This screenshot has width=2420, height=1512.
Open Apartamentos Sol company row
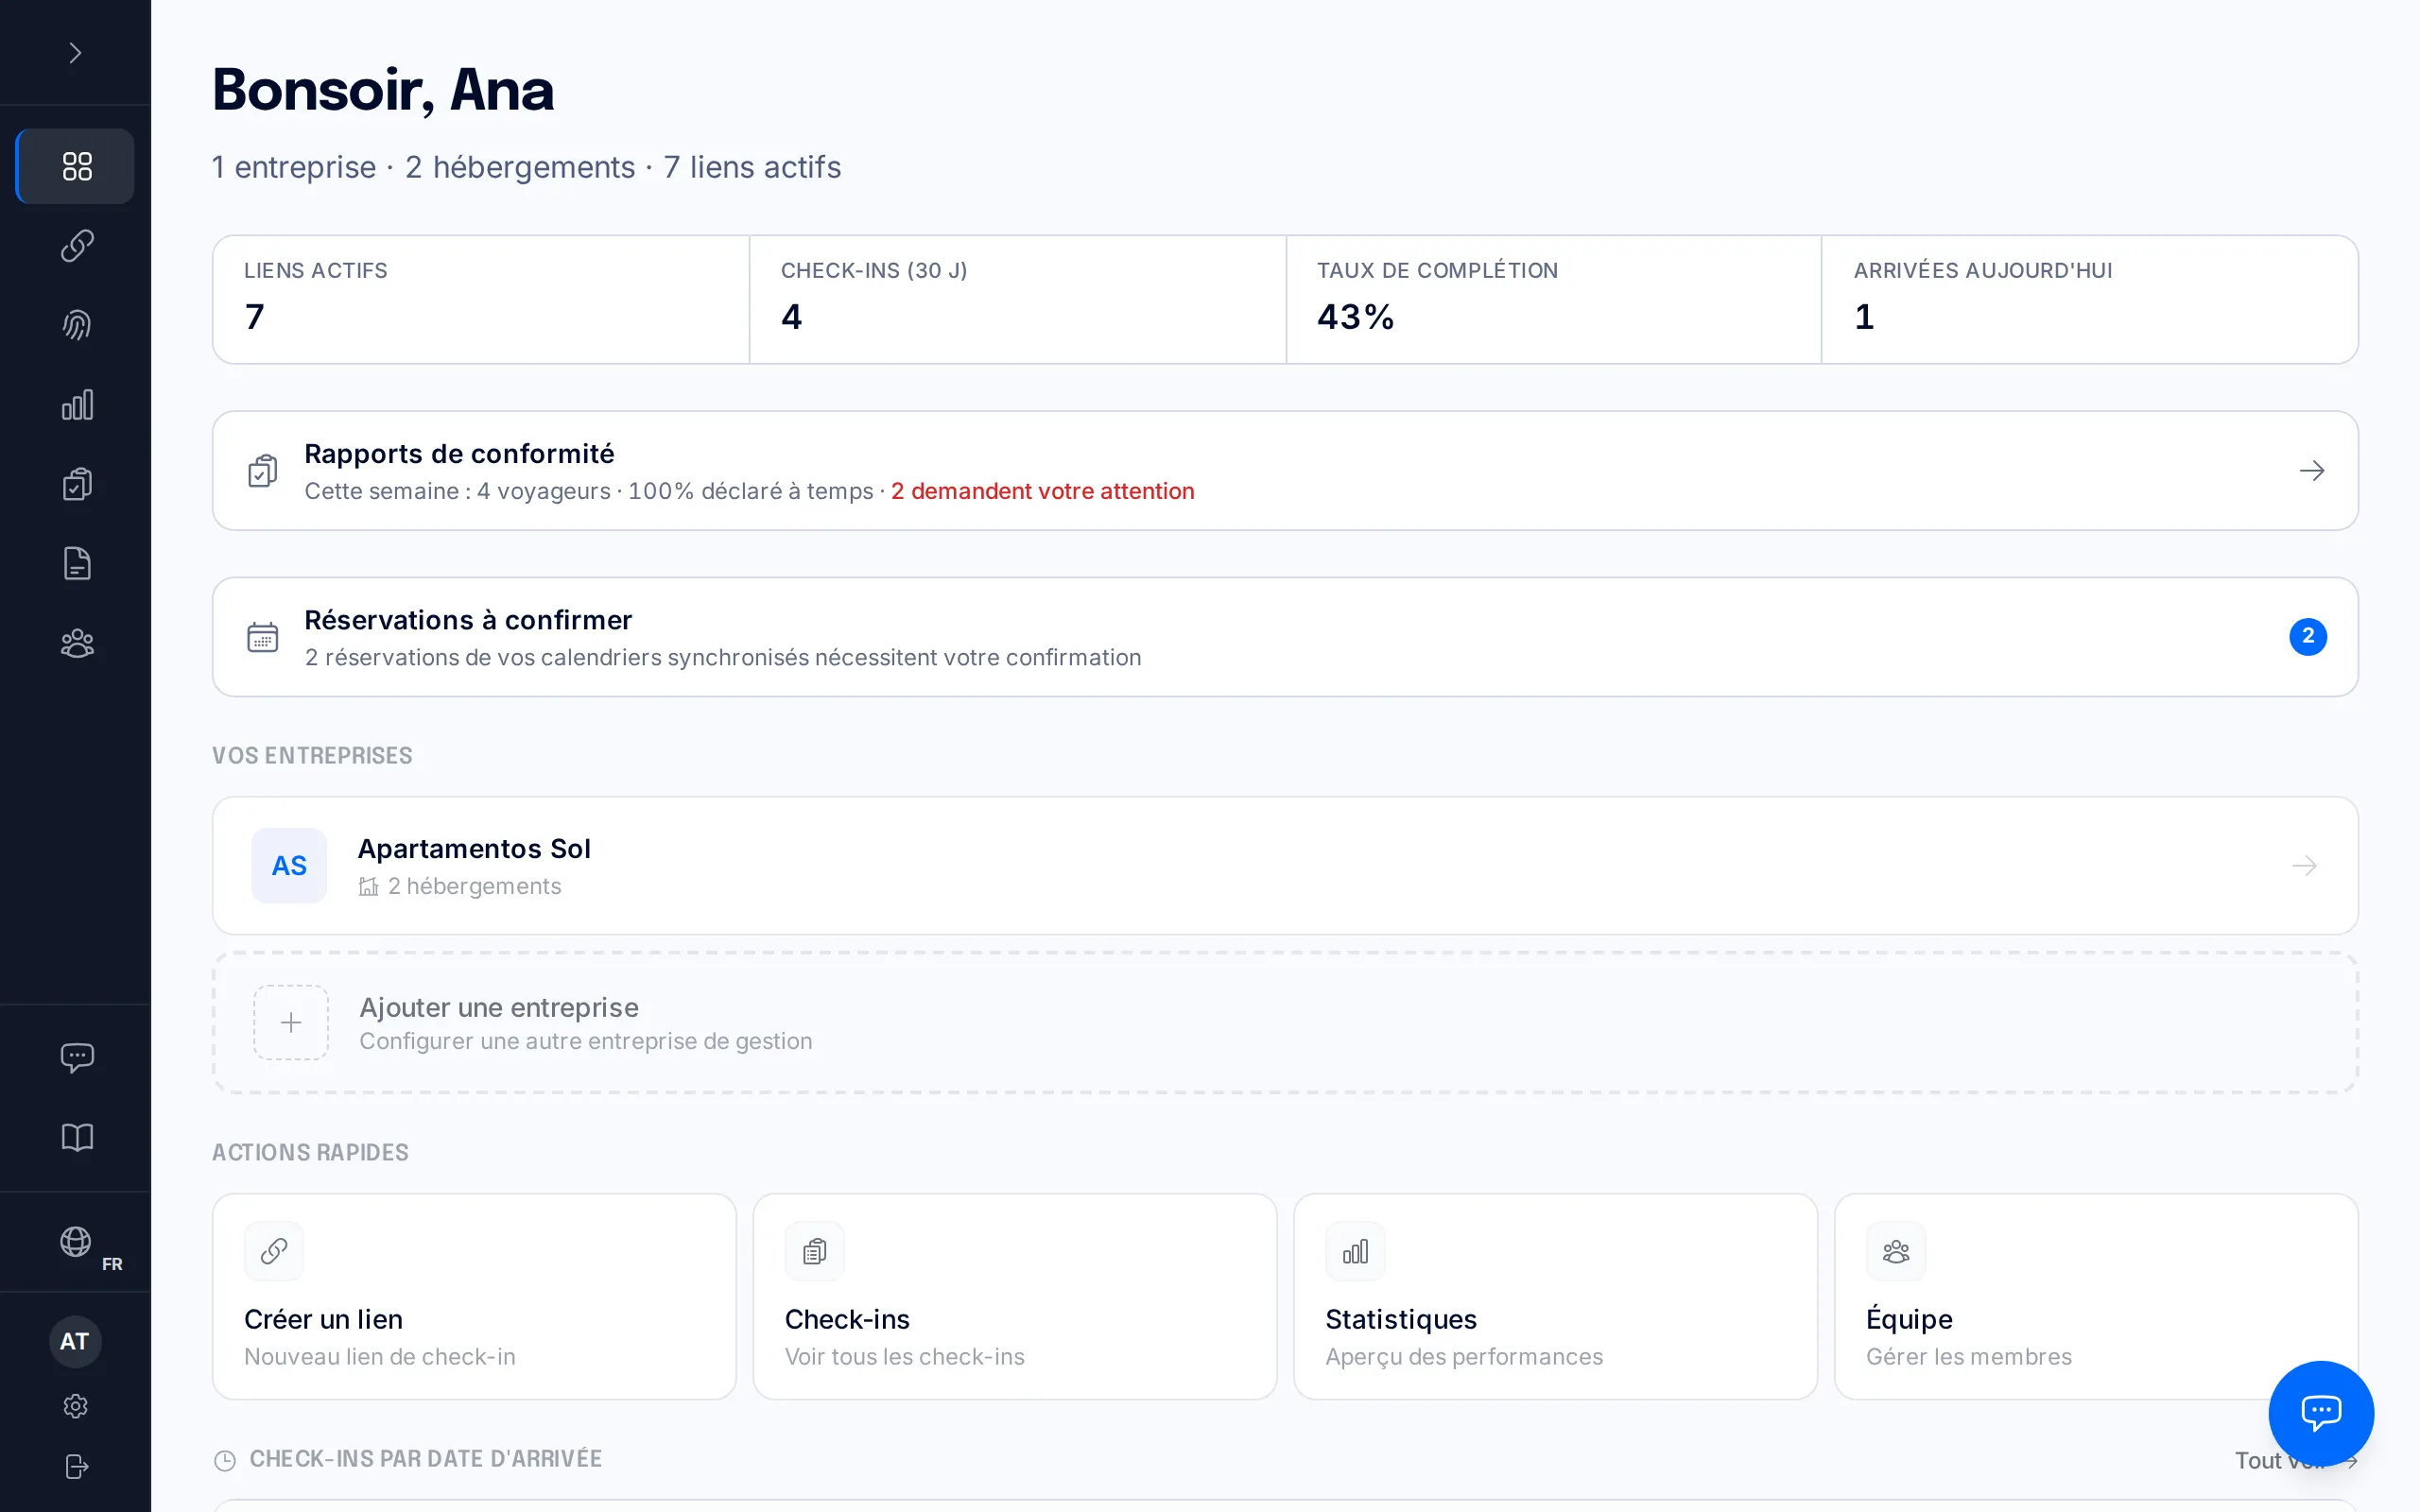pos(1285,866)
